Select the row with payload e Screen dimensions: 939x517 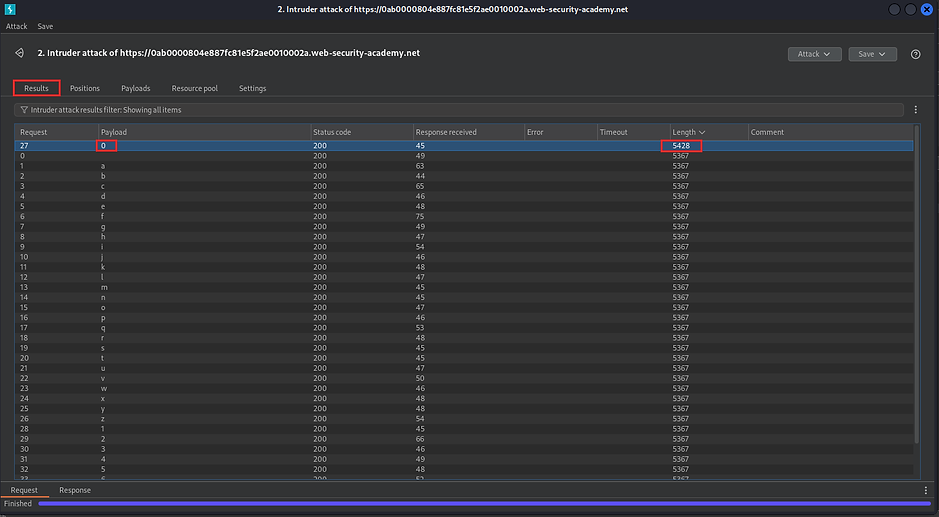click(464, 206)
